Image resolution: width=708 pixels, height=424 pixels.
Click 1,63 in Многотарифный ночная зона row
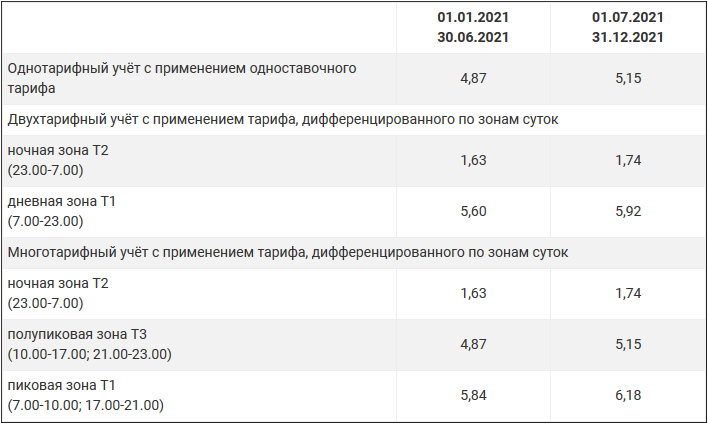click(473, 293)
